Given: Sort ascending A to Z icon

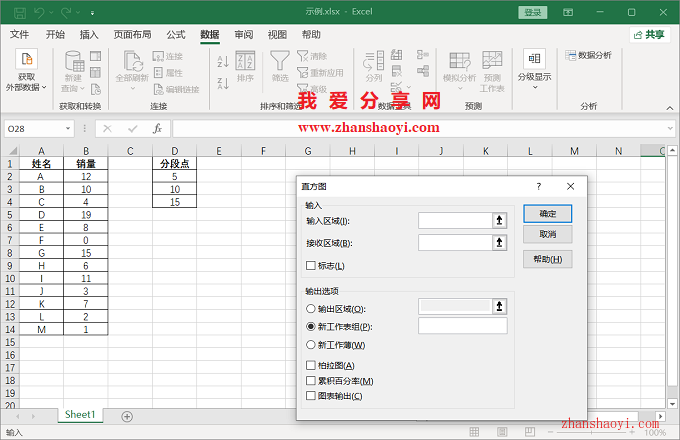Looking at the screenshot, I should [x=223, y=62].
